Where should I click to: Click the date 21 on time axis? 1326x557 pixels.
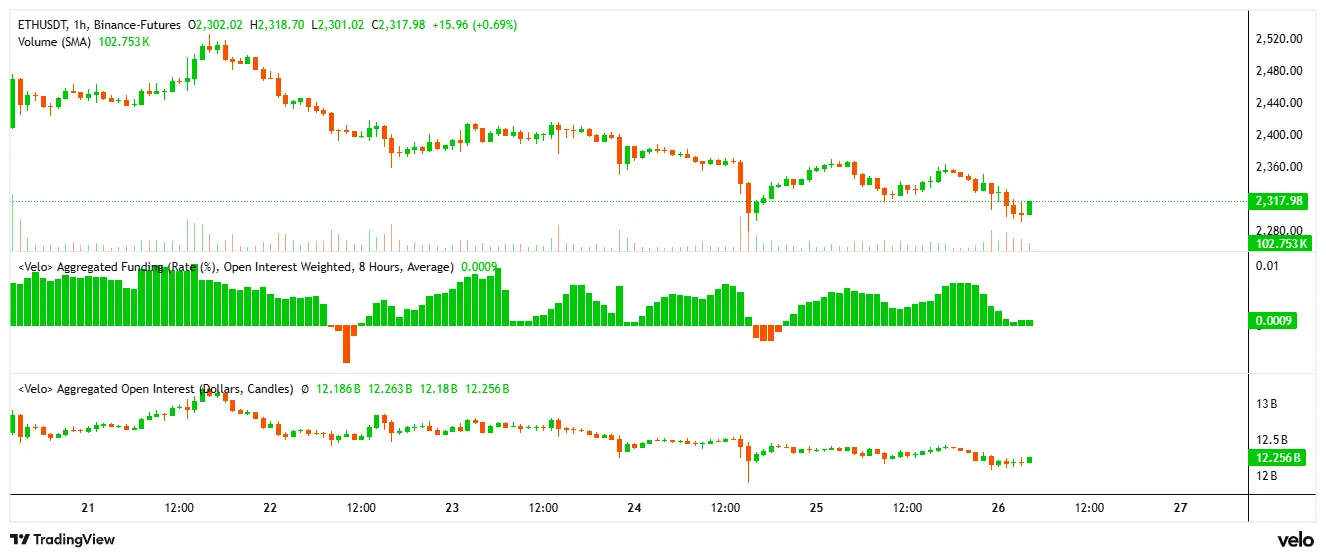coord(88,508)
